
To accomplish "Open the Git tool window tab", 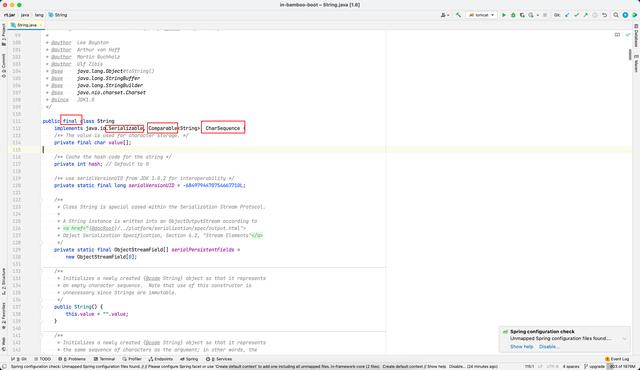I will point(19,359).
